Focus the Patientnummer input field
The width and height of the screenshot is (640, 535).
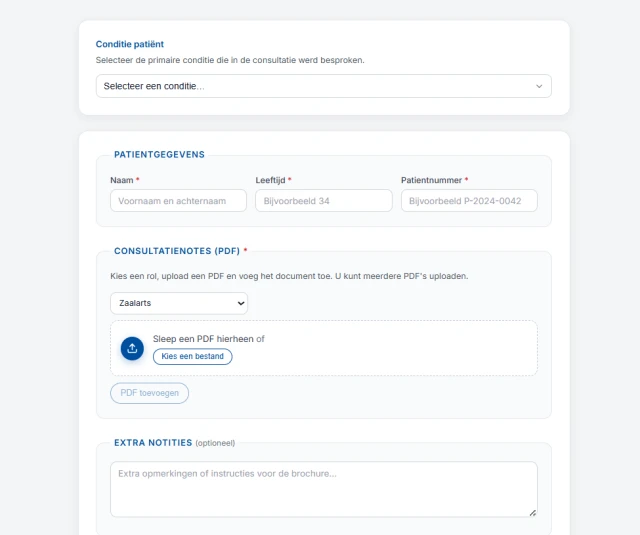(469, 201)
